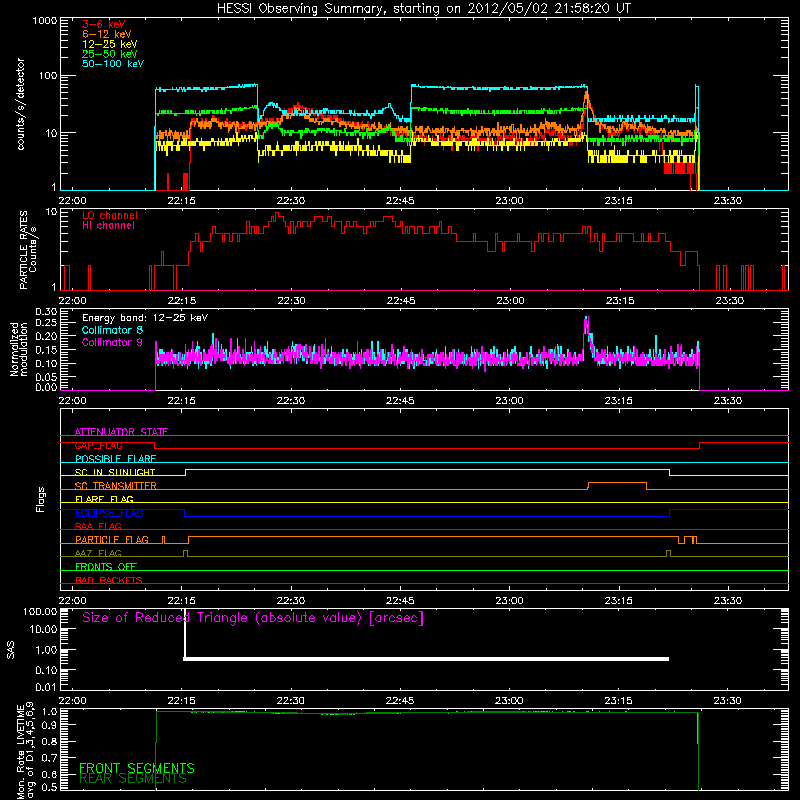Select the SC_IN_SUNLIGHT flag label

pyautogui.click(x=115, y=472)
